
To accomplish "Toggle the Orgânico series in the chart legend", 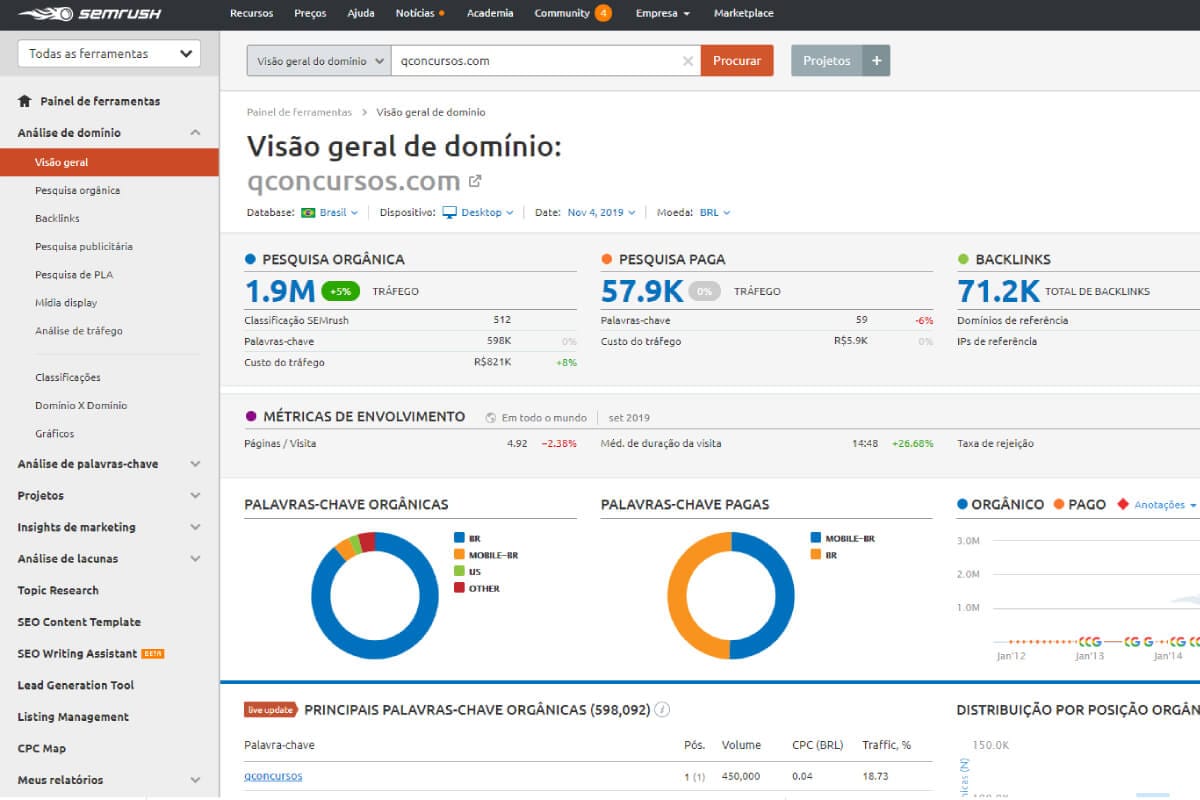I will (x=1000, y=505).
